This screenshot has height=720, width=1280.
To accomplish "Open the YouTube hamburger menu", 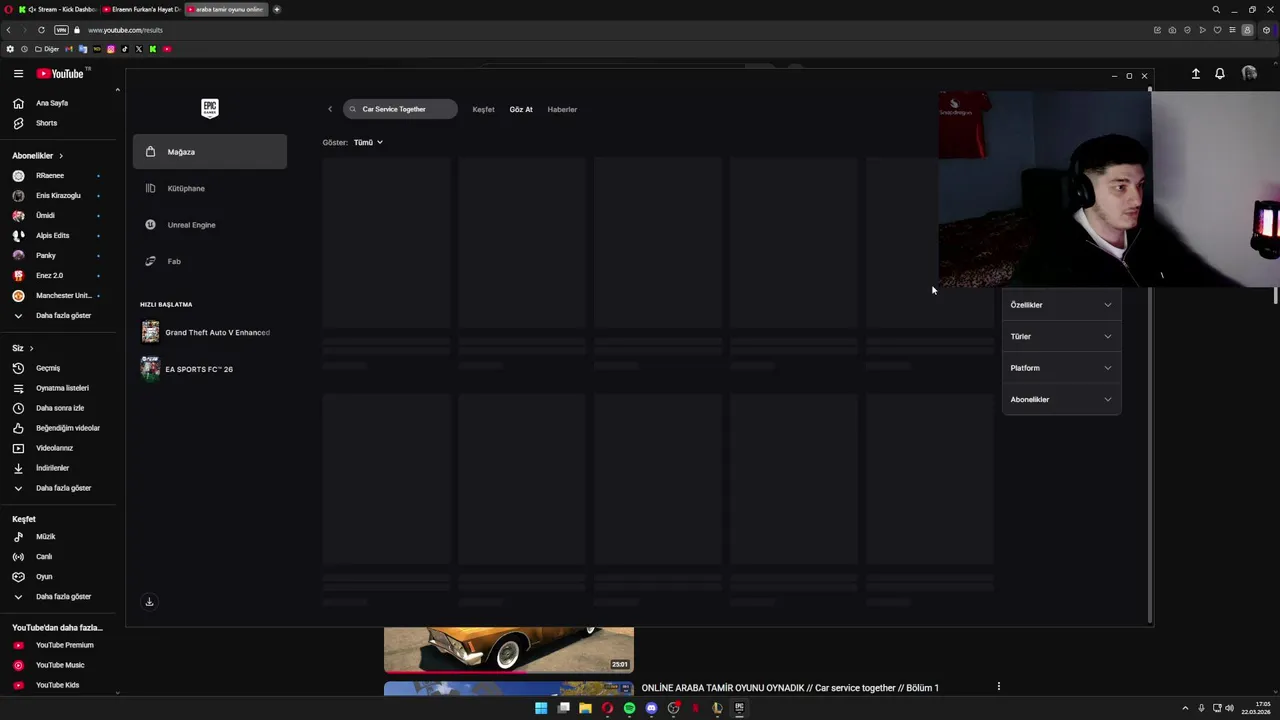I will click(18, 74).
